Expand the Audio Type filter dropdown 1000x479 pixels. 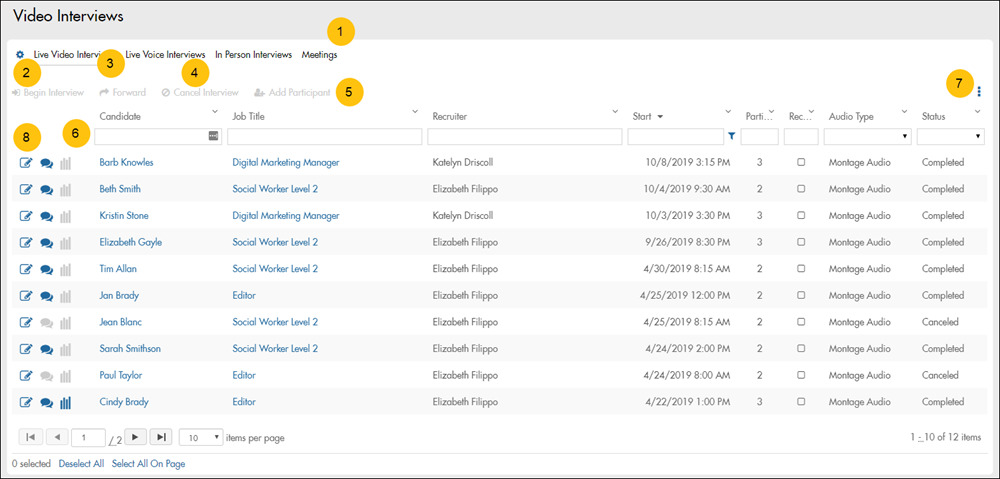(x=867, y=136)
